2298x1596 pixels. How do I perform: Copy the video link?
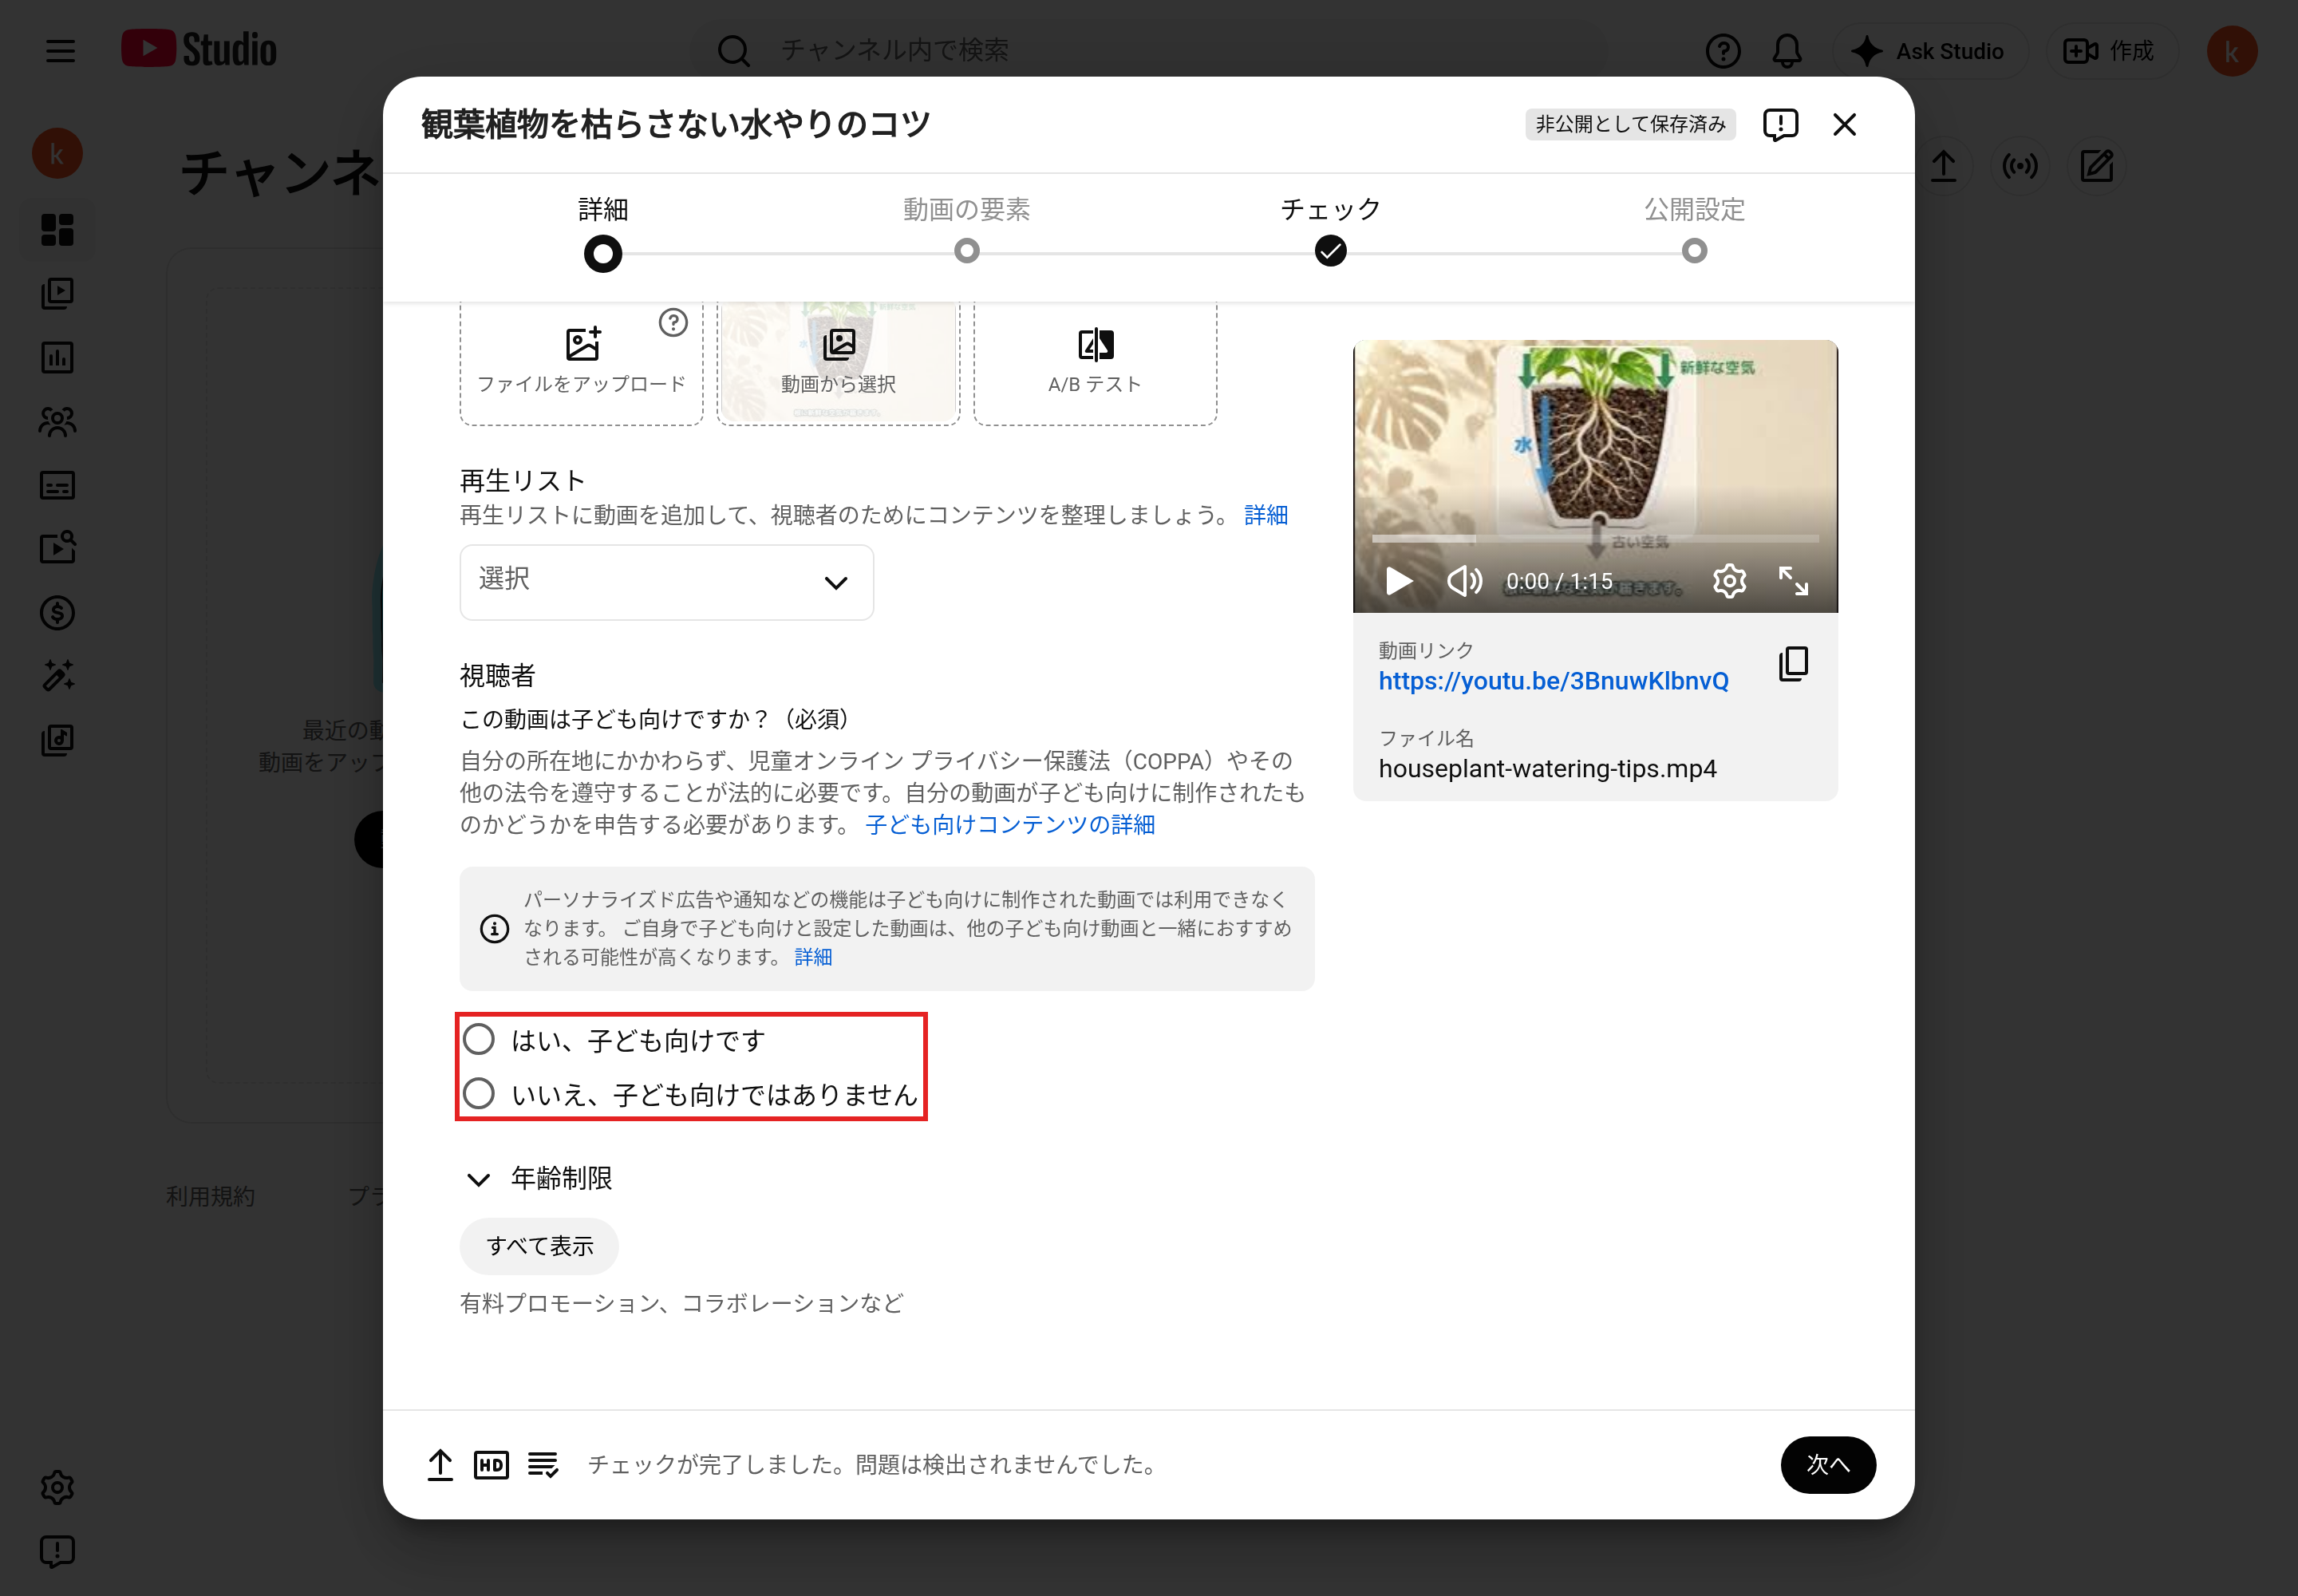[1793, 664]
